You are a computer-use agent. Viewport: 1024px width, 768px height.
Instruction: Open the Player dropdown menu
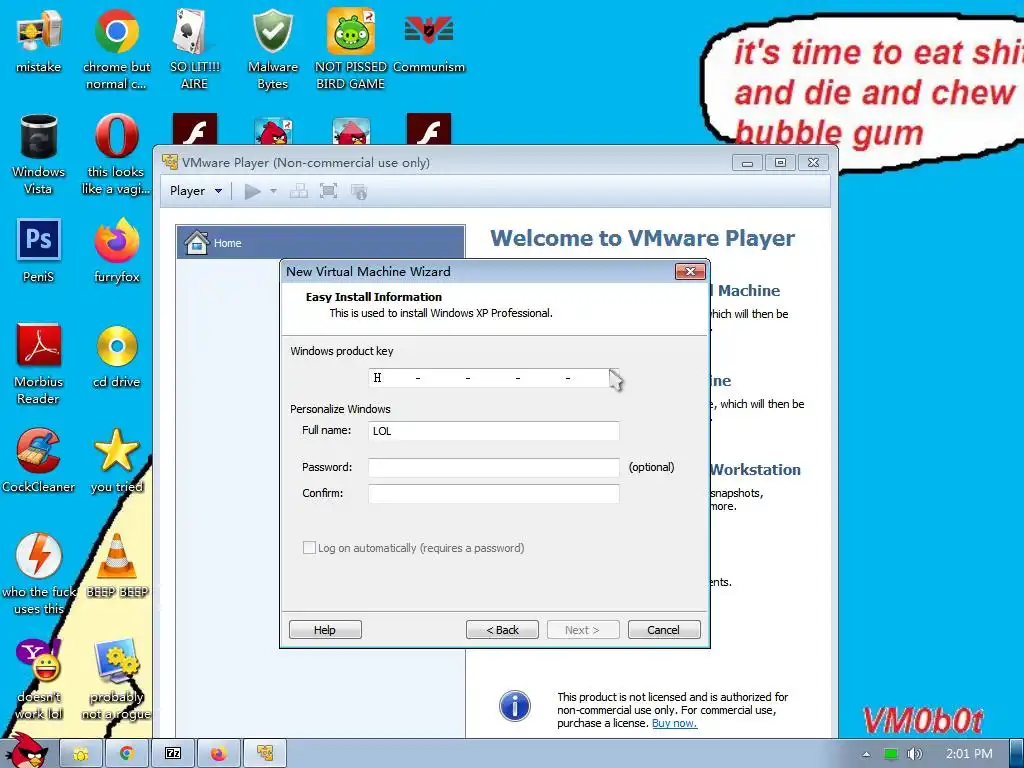click(x=195, y=191)
